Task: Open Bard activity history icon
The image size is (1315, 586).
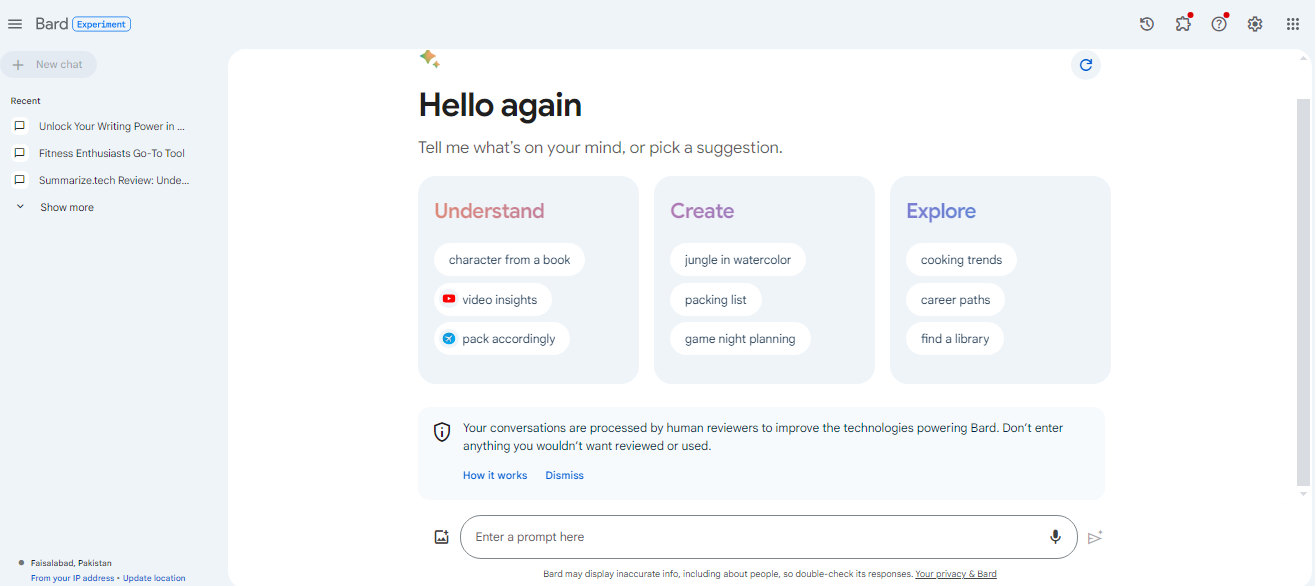Action: (x=1147, y=24)
